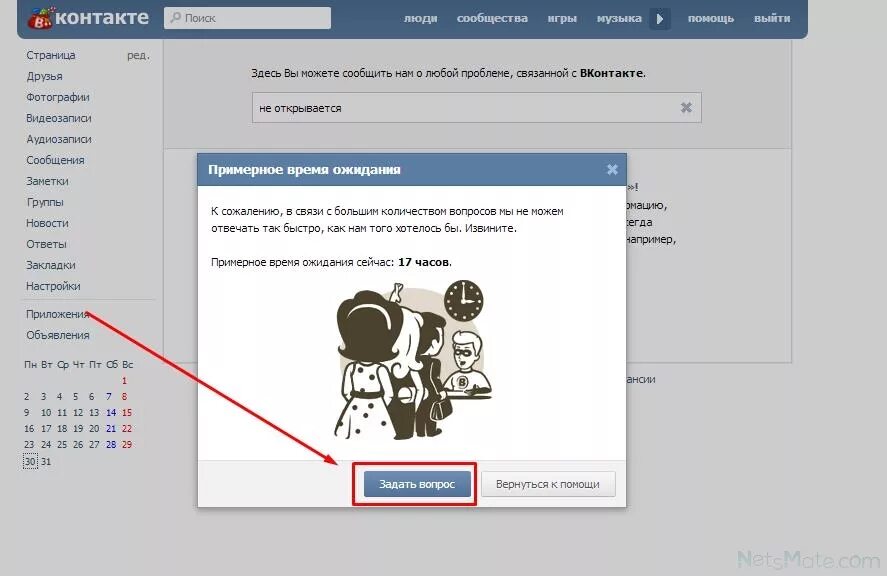This screenshot has width=887, height=576.
Task: Open Настройки in the sidebar
Action: (53, 286)
